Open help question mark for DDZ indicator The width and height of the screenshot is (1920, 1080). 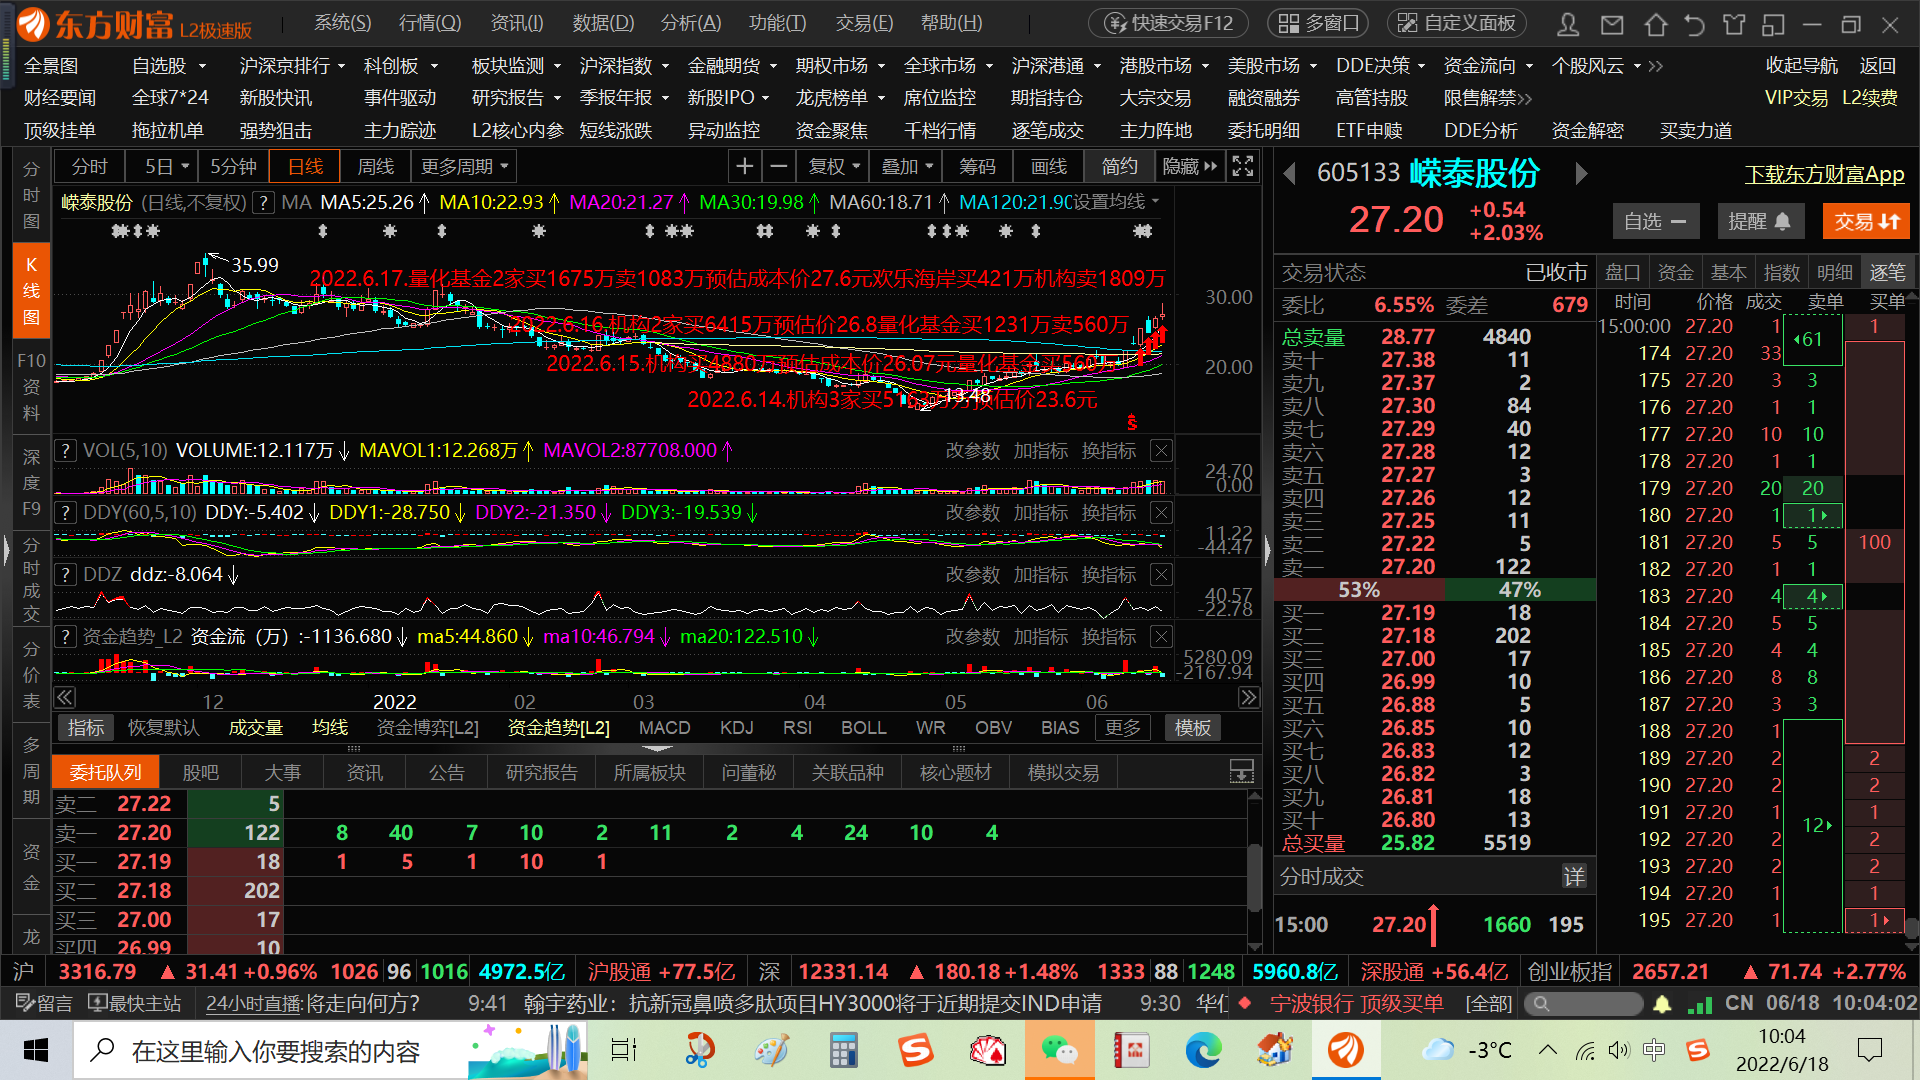65,575
